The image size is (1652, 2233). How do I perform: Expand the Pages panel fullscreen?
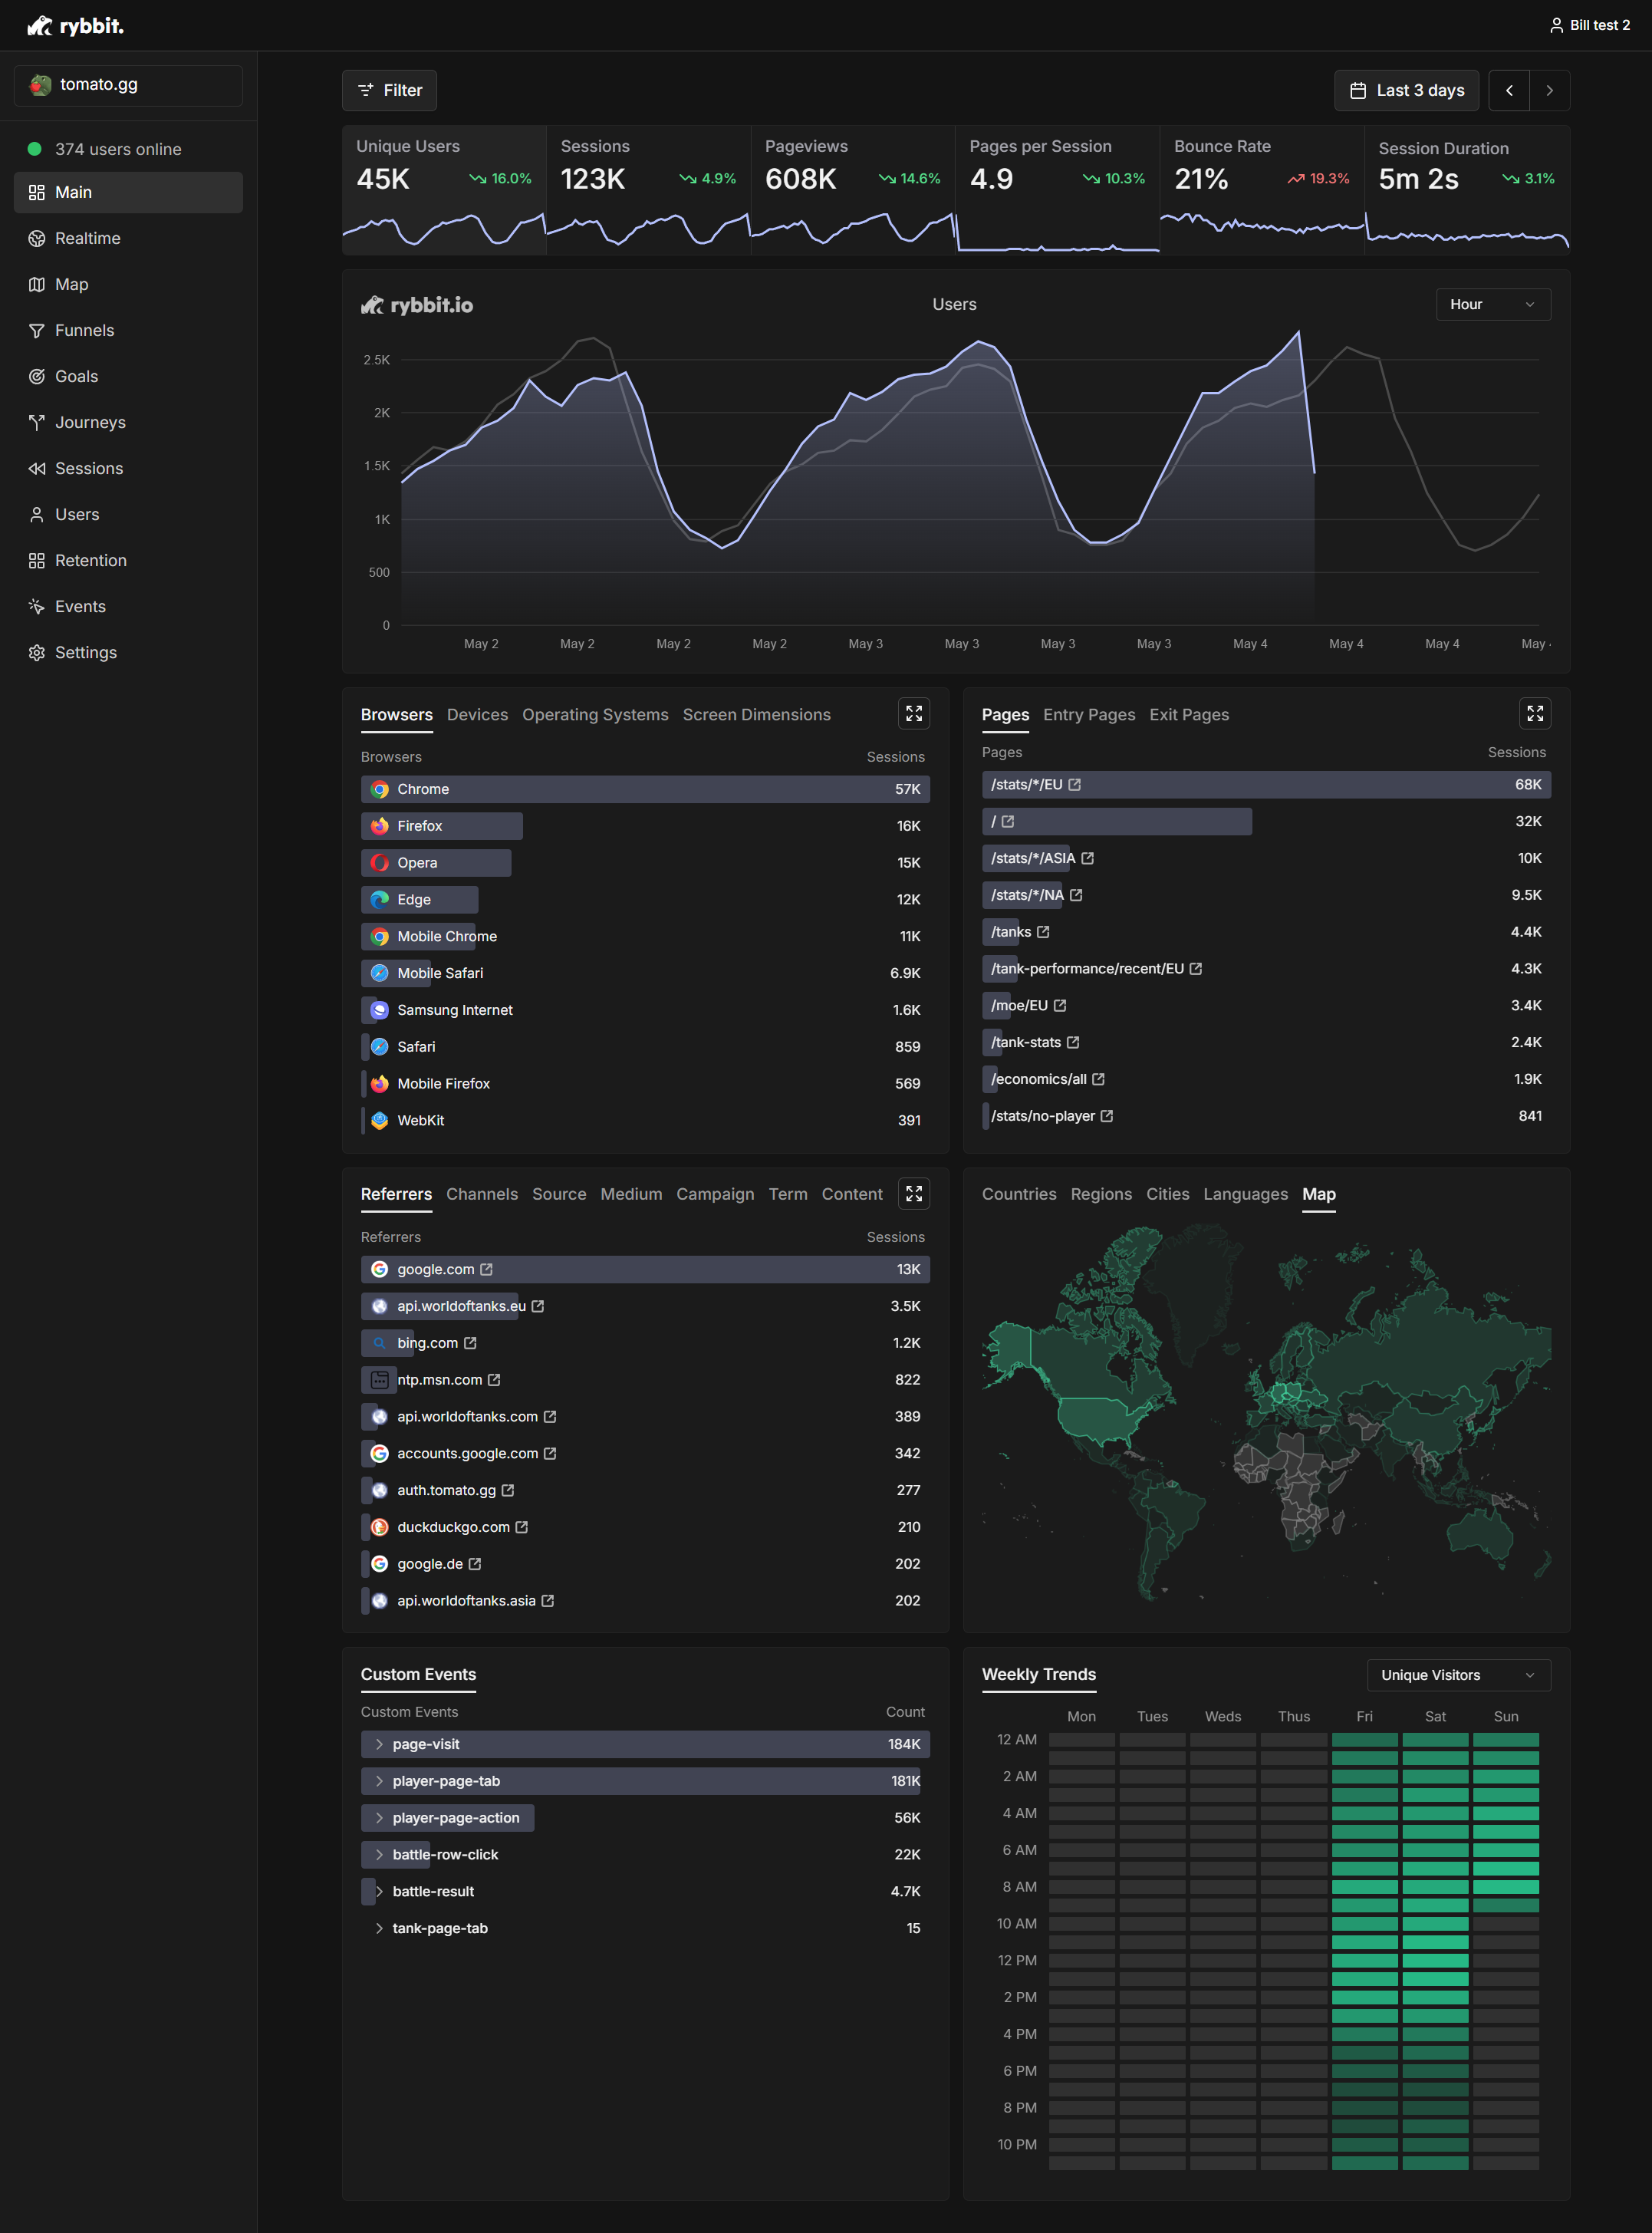pos(1534,713)
